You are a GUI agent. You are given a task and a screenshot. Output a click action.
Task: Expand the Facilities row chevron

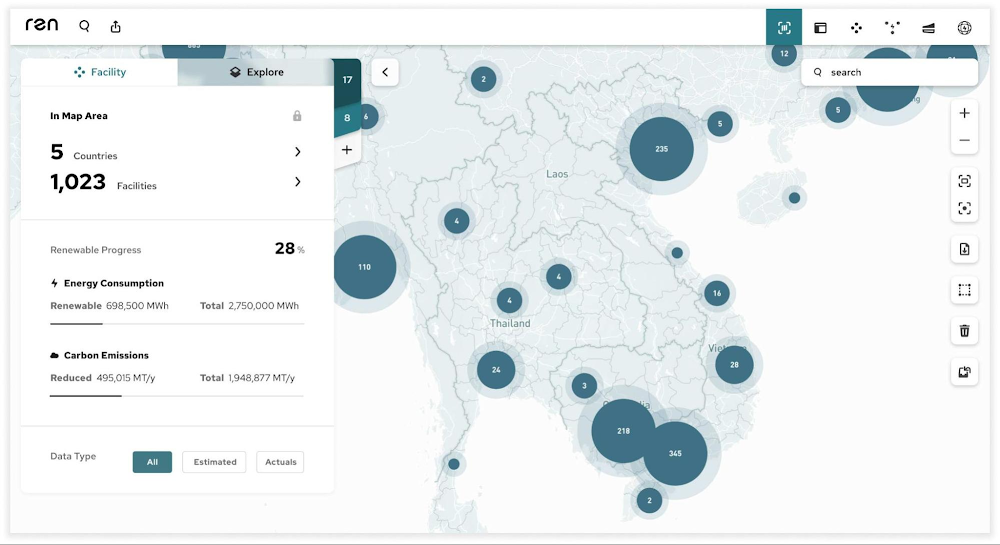(297, 182)
